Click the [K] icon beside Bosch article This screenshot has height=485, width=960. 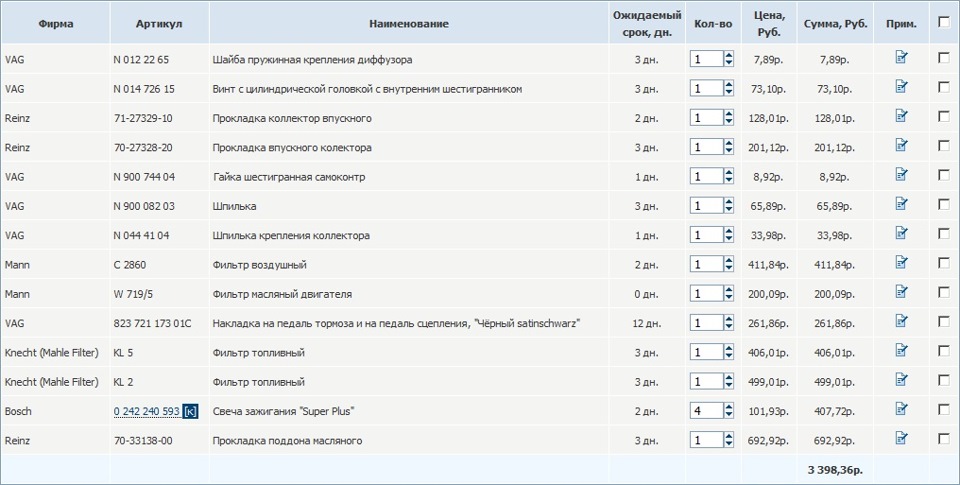(x=191, y=411)
